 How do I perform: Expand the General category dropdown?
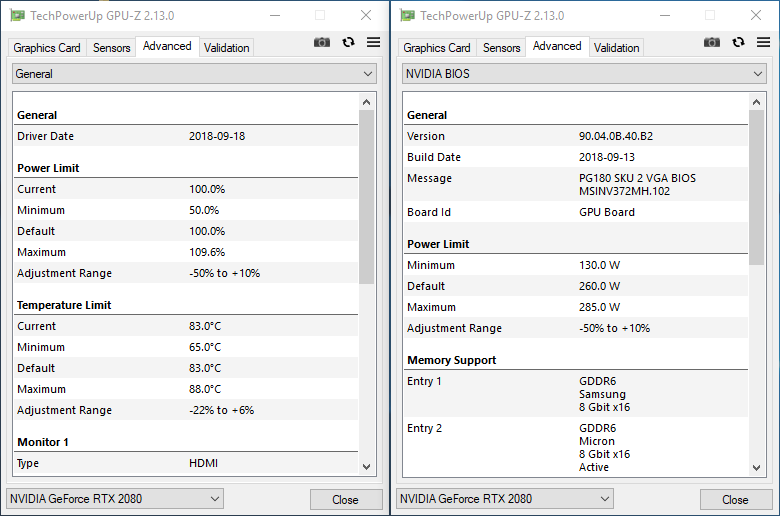[194, 74]
